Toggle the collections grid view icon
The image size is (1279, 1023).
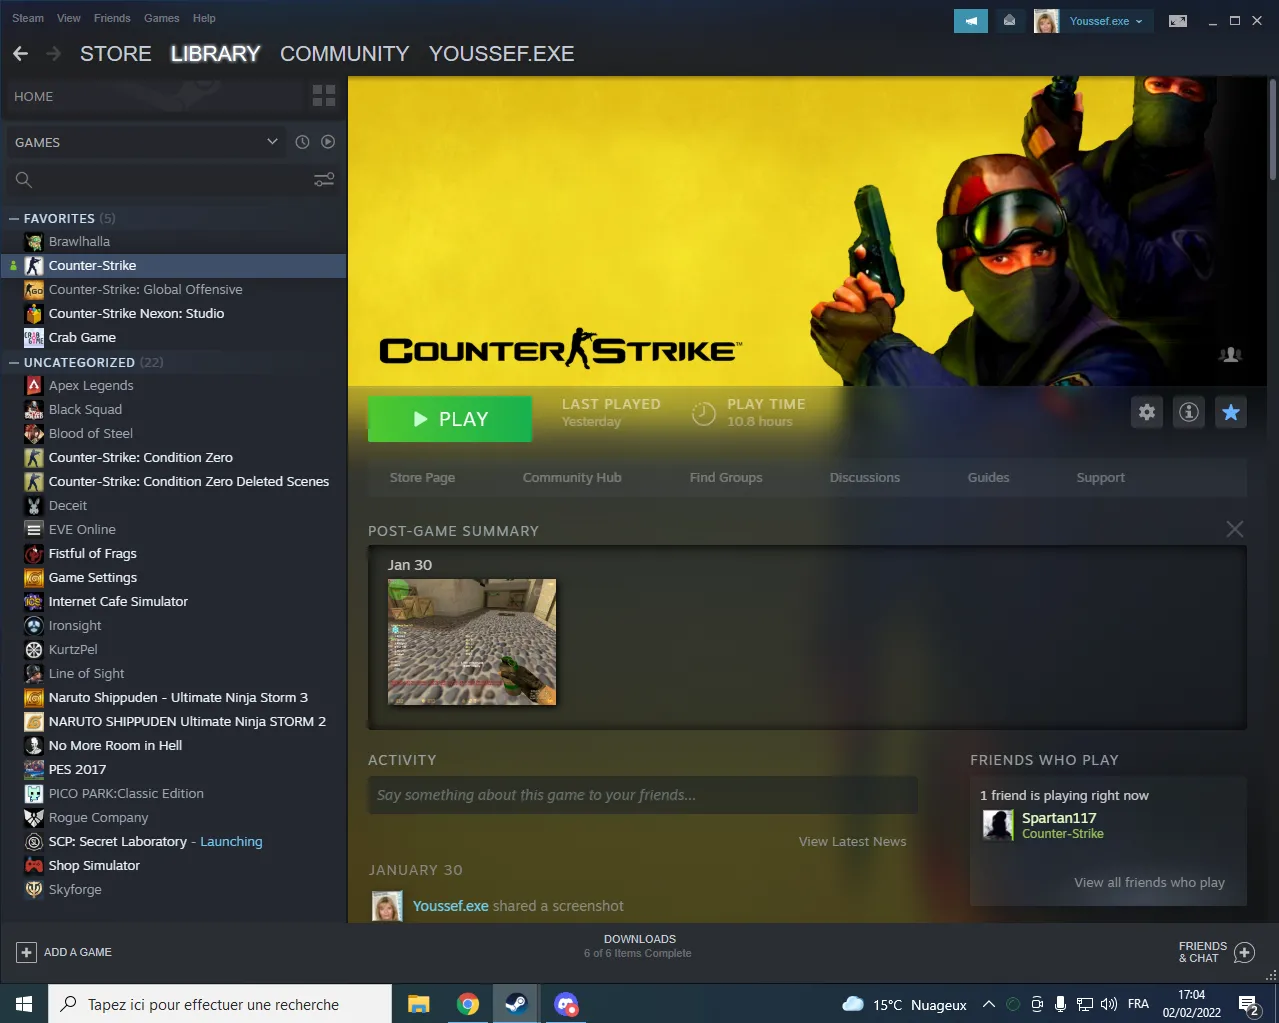coord(324,96)
